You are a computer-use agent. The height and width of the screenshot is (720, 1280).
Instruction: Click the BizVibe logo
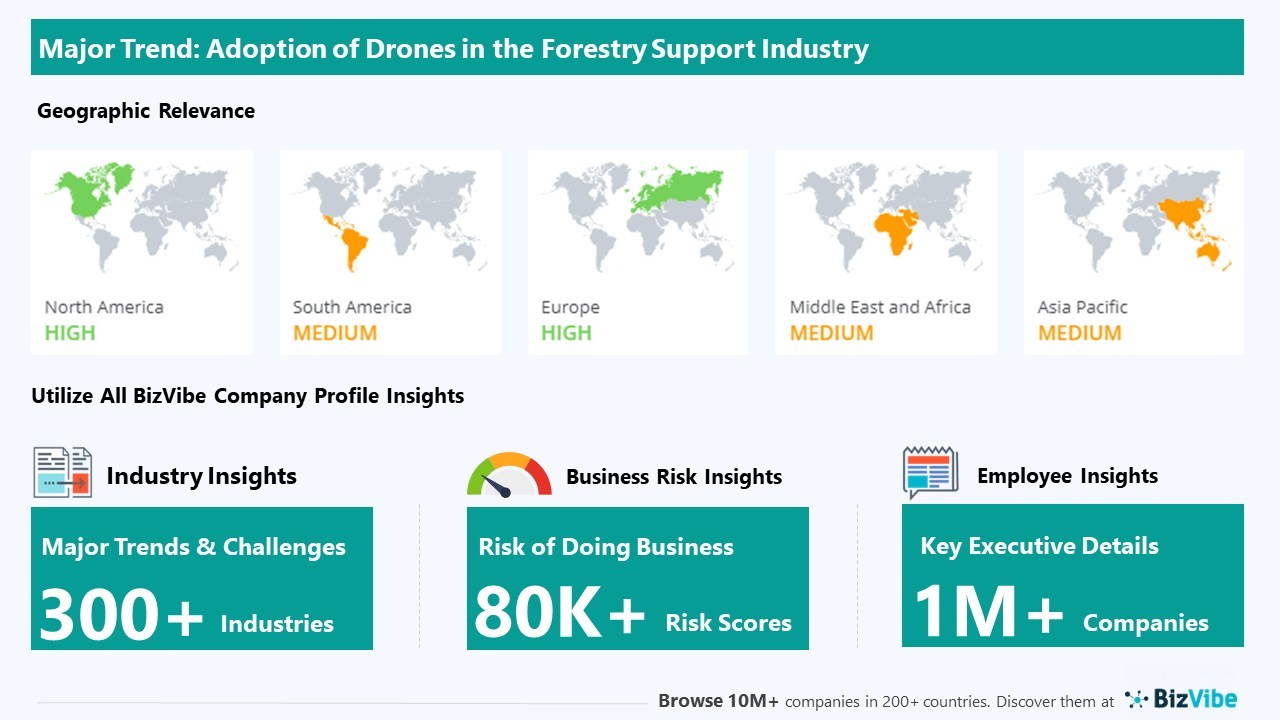click(x=1181, y=699)
